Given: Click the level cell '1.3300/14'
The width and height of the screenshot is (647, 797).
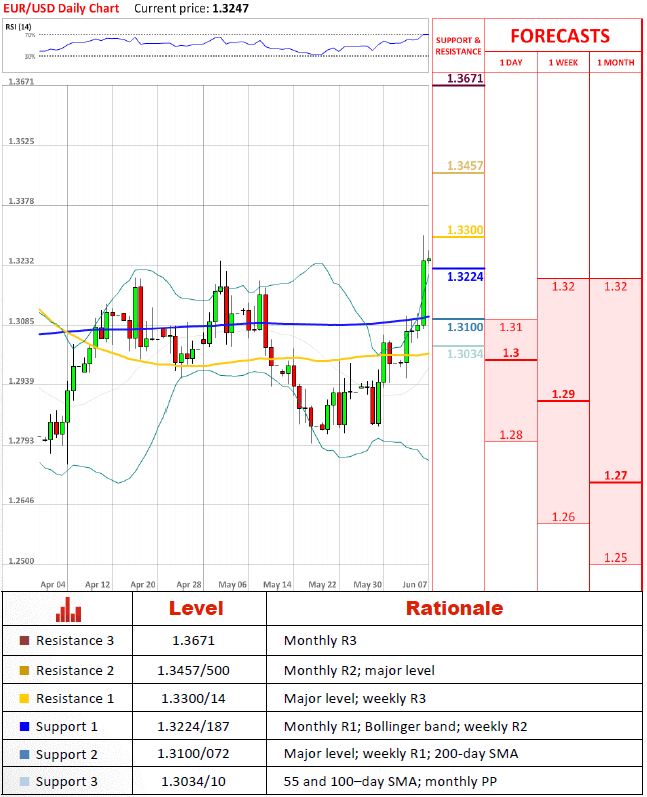Looking at the screenshot, I should tap(194, 698).
